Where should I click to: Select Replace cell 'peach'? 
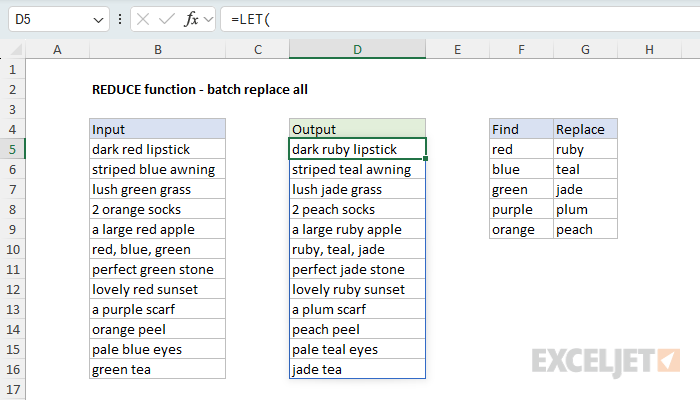tap(585, 229)
